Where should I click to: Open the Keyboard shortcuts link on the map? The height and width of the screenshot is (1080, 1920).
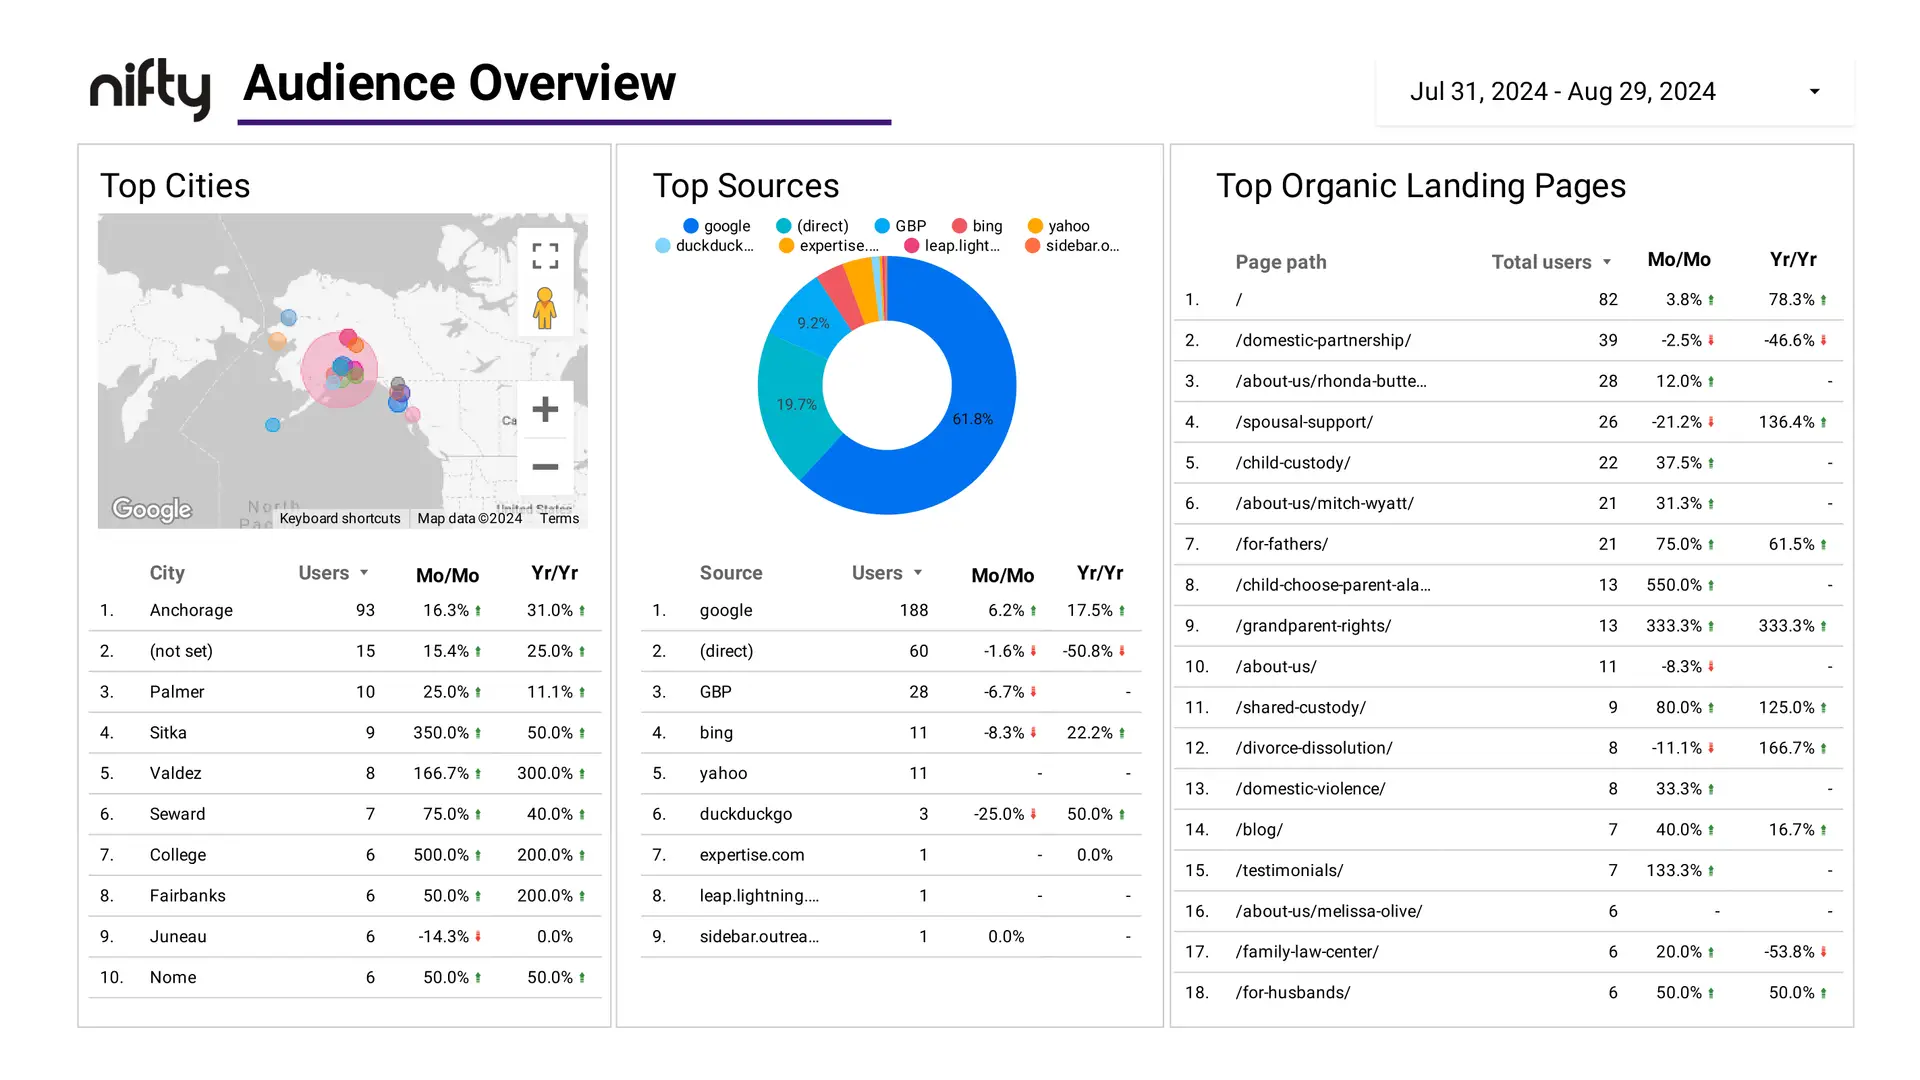(x=339, y=518)
